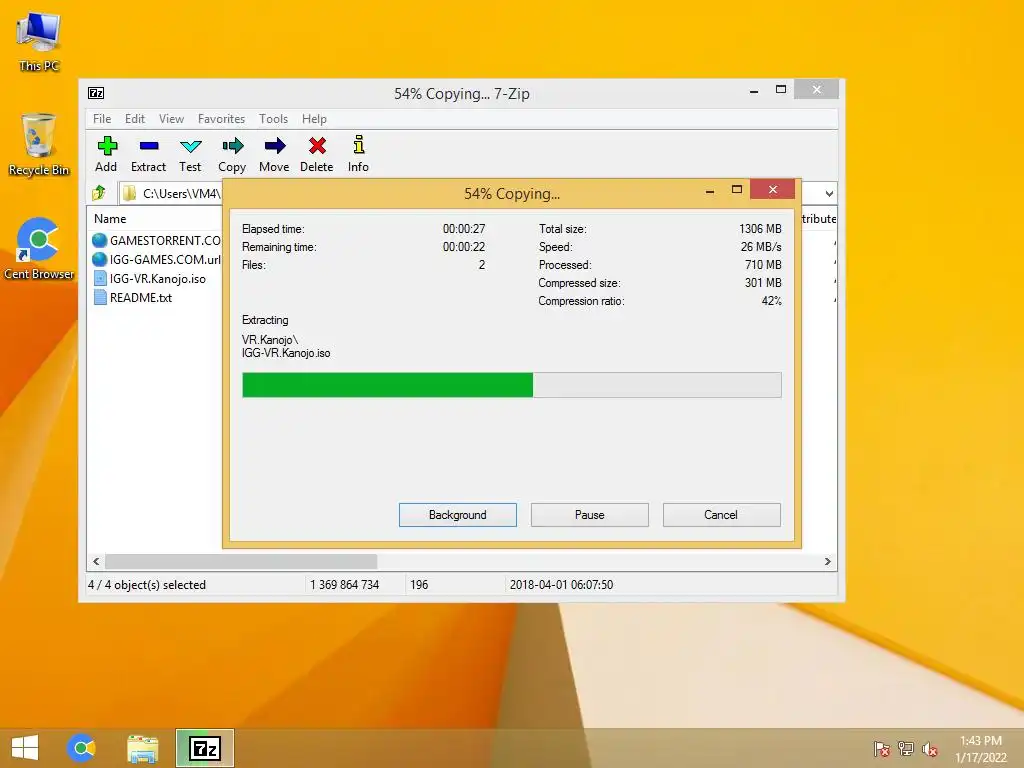
Task: Click the horizontal scrollbar thumb
Action: [241, 562]
